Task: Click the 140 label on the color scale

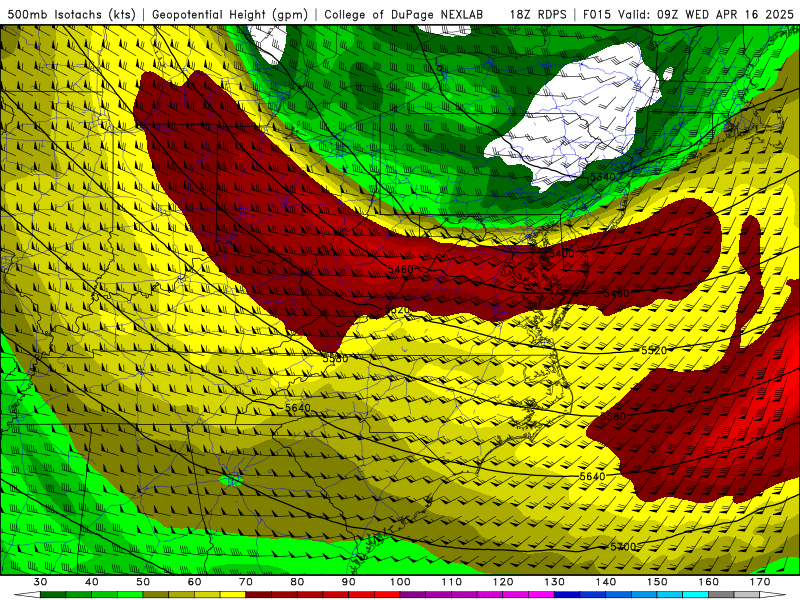Action: point(606,582)
